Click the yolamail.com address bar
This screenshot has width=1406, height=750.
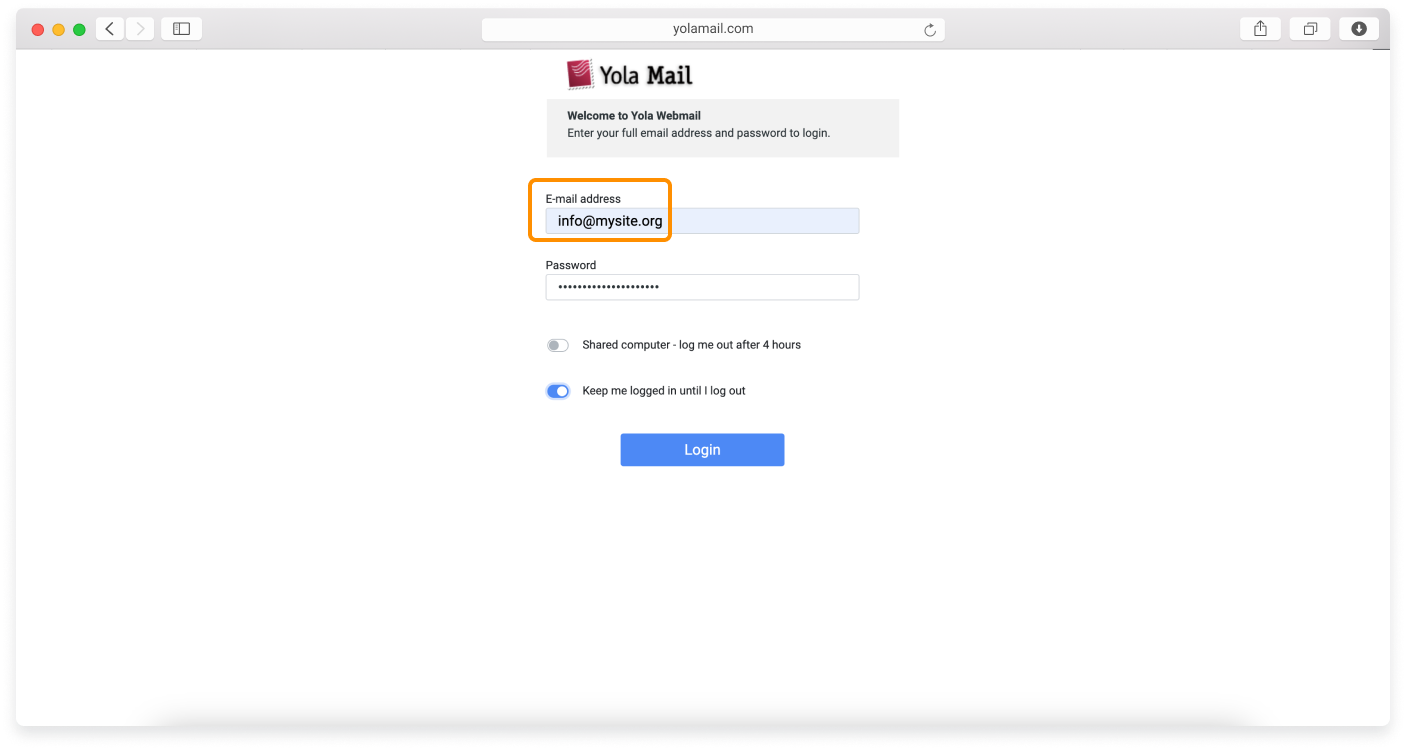[x=711, y=28]
